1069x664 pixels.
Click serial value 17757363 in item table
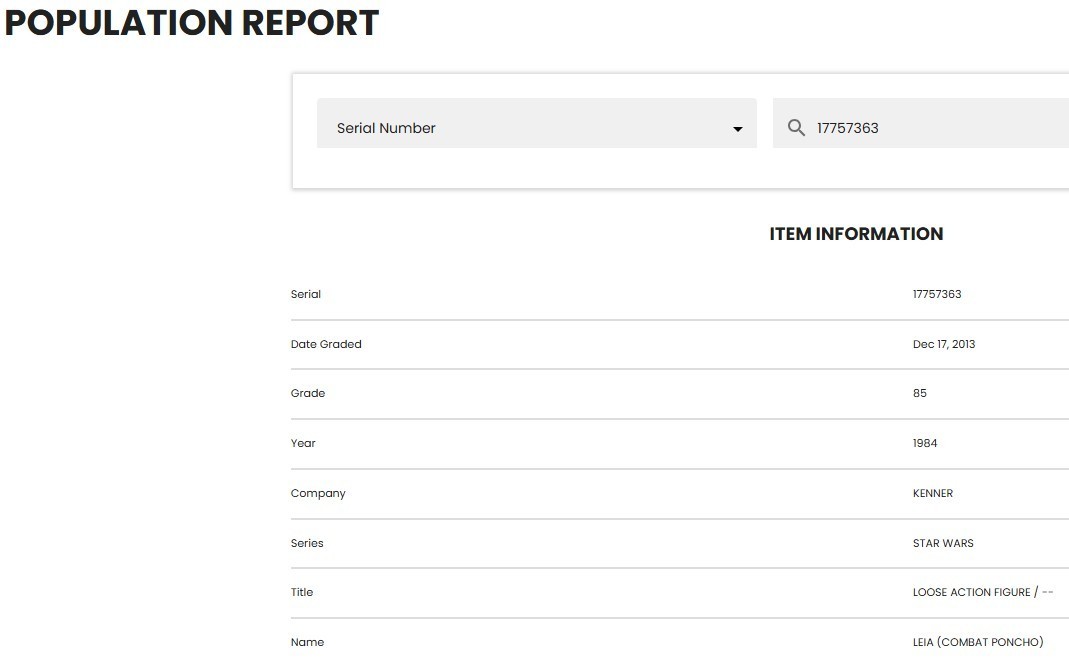937,294
